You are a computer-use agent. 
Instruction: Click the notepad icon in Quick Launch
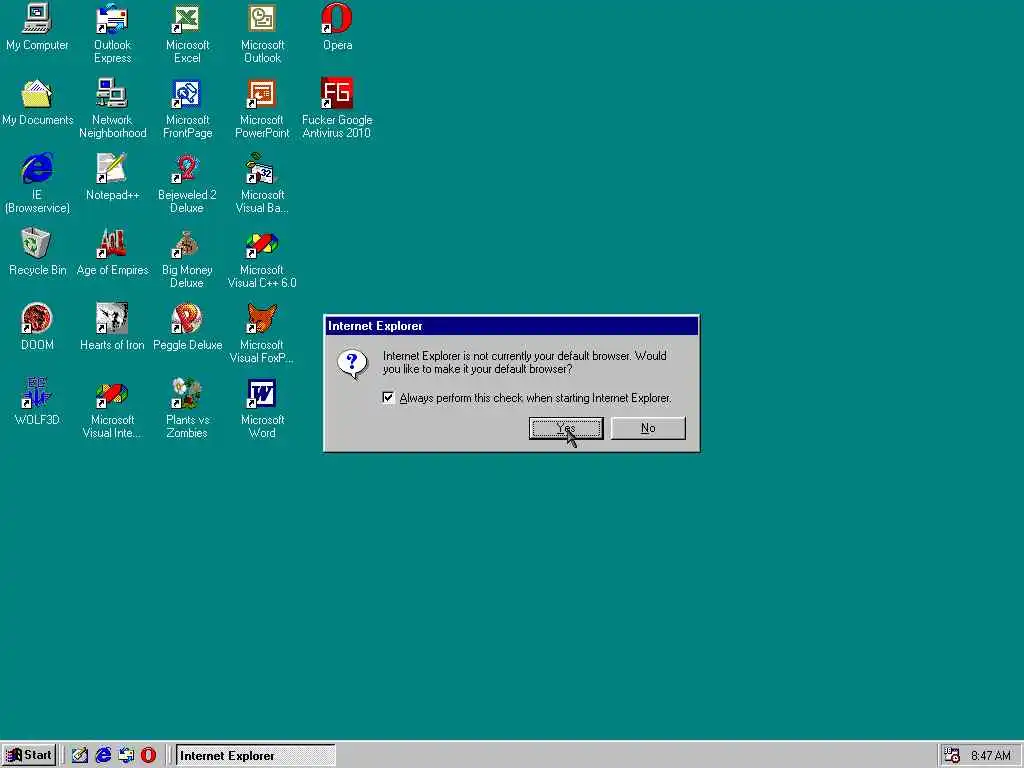pyautogui.click(x=80, y=756)
